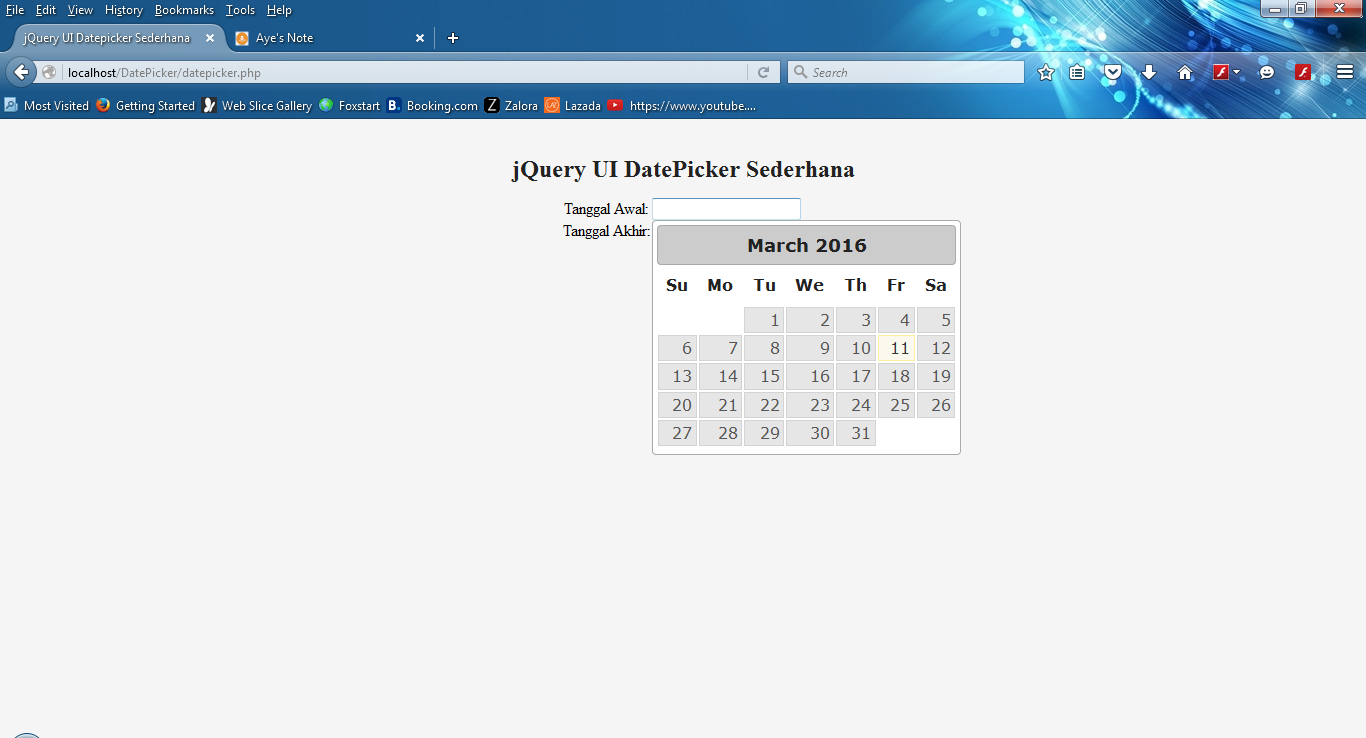
Task: Show bookmarks with the clipboard icon
Action: coord(1077,71)
